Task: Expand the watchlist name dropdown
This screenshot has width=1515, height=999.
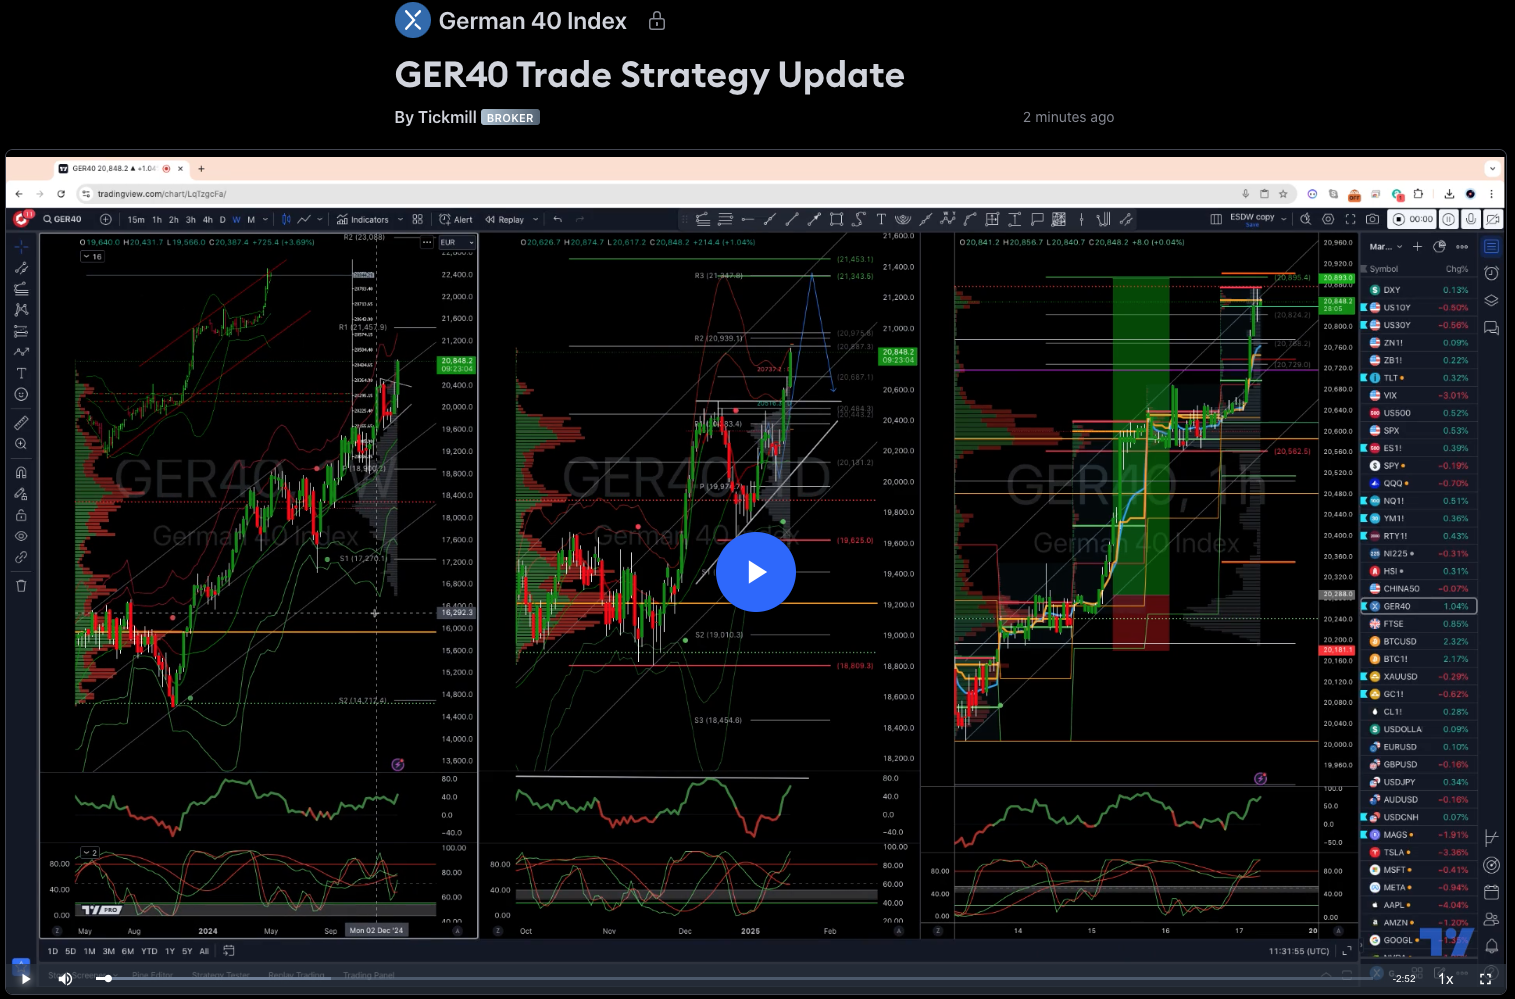Action: click(x=1386, y=246)
